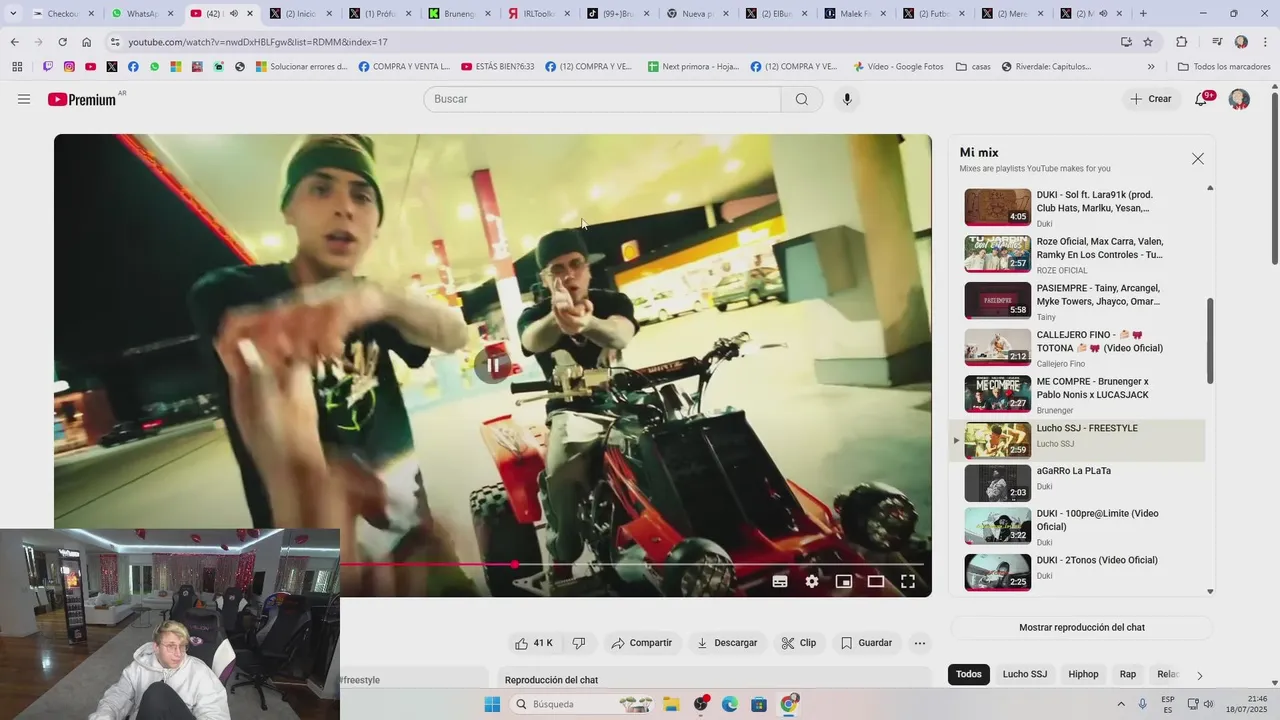Open the YouTube account avatar menu

click(x=1239, y=99)
